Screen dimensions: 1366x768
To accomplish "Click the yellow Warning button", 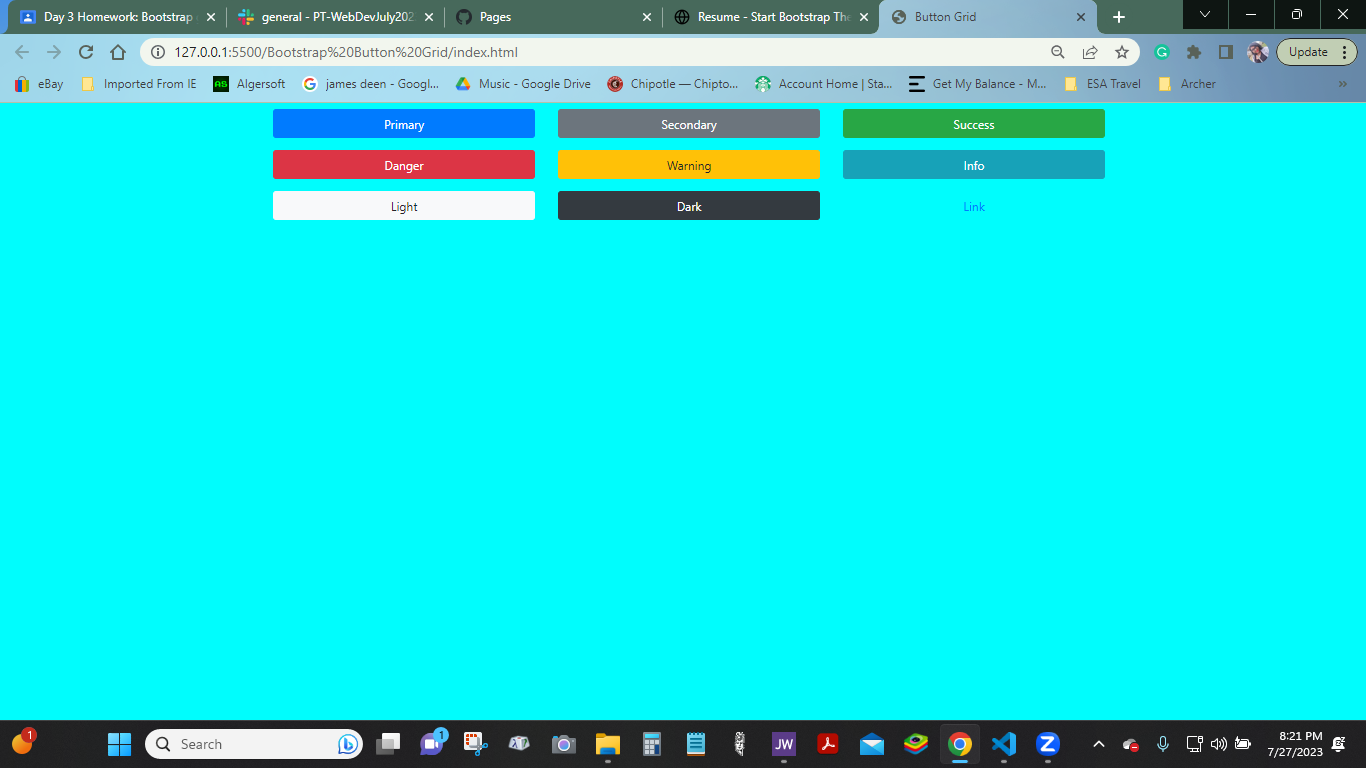I will pos(689,165).
